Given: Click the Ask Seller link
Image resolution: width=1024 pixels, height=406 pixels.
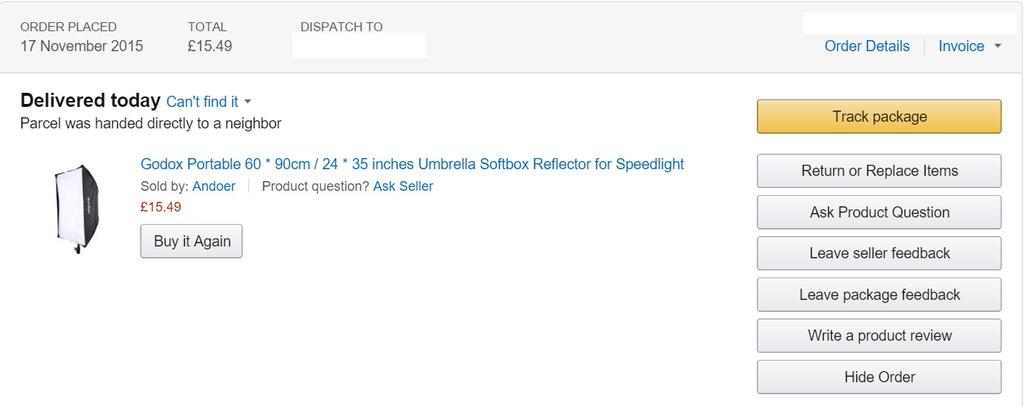Looking at the screenshot, I should [x=403, y=186].
